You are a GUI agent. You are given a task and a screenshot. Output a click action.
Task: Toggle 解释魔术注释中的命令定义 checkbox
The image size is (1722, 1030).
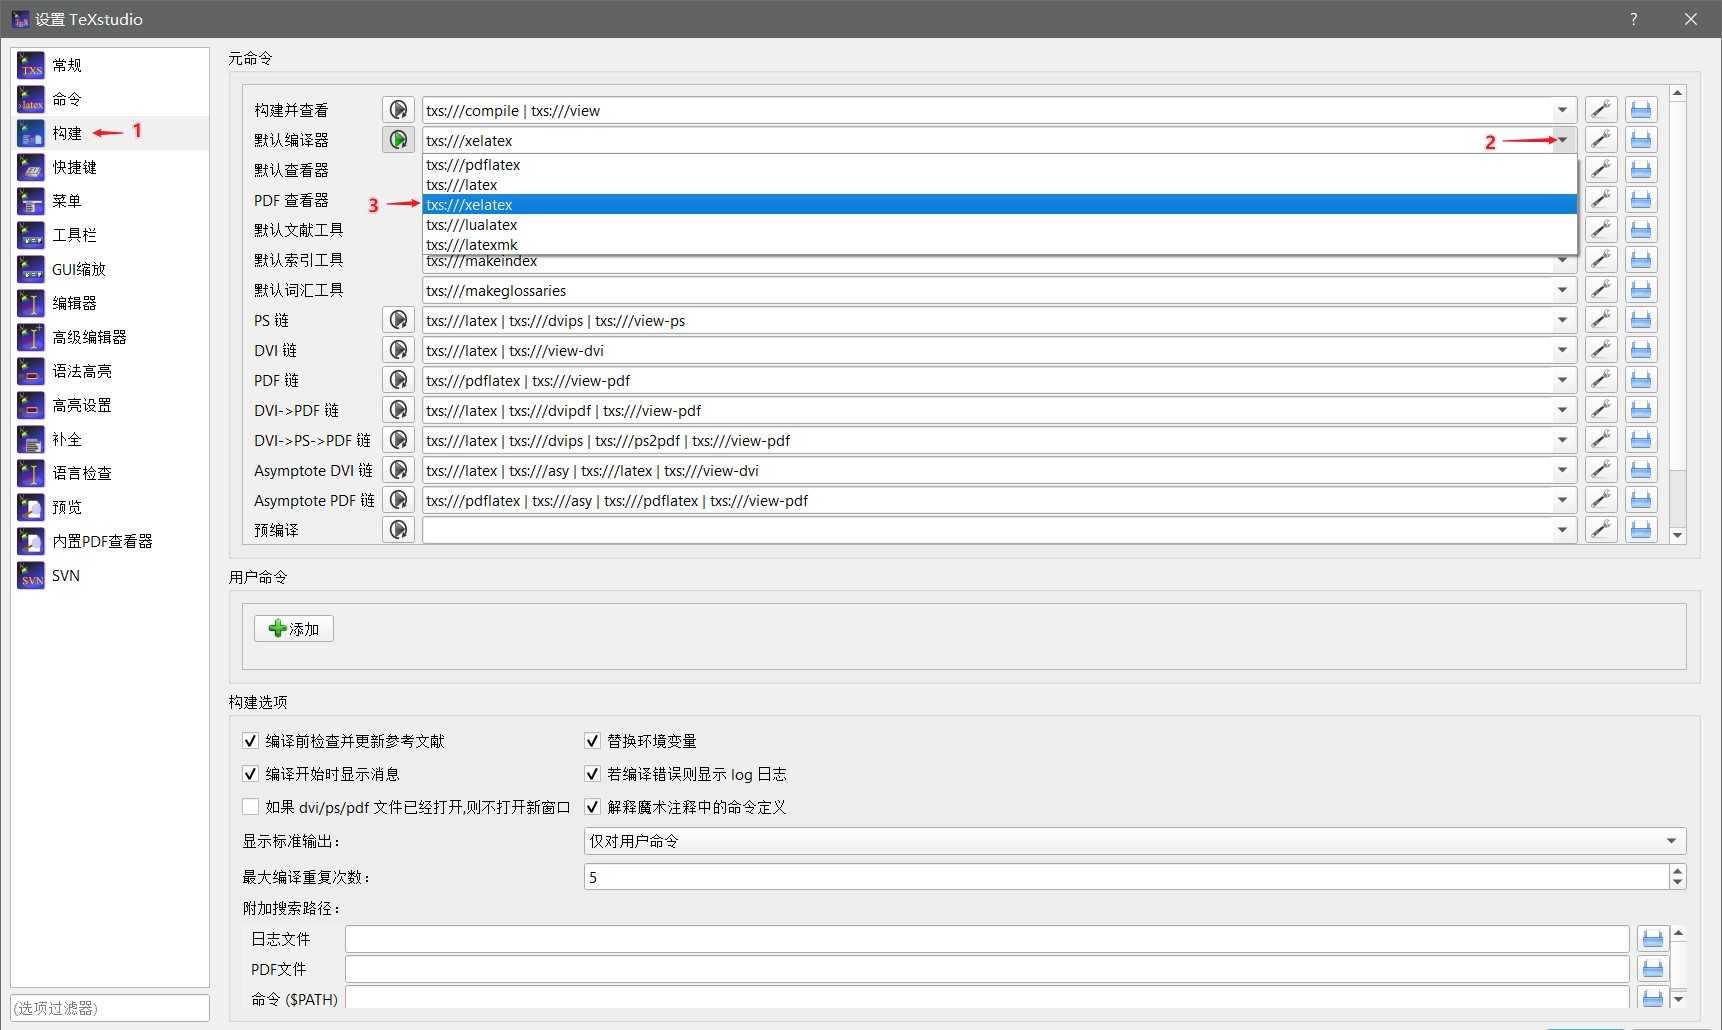[x=593, y=807]
